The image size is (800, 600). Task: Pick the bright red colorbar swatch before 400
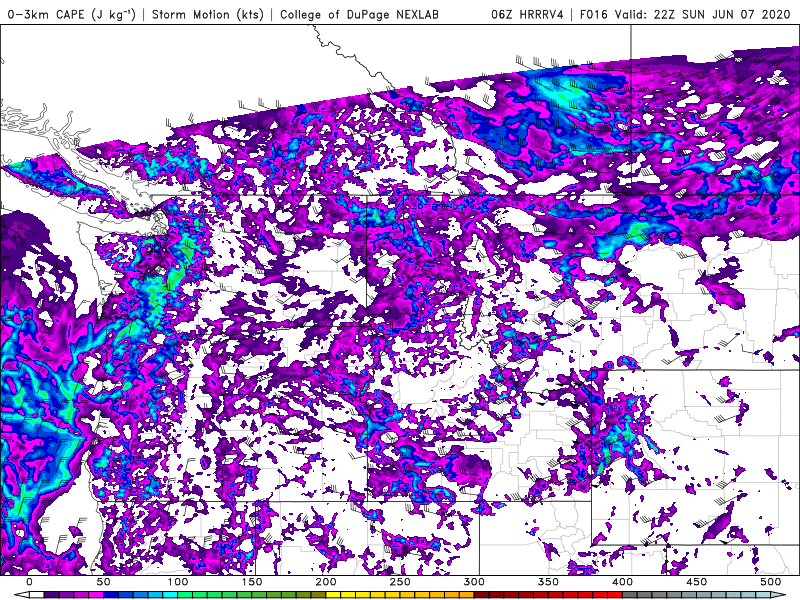click(x=615, y=594)
